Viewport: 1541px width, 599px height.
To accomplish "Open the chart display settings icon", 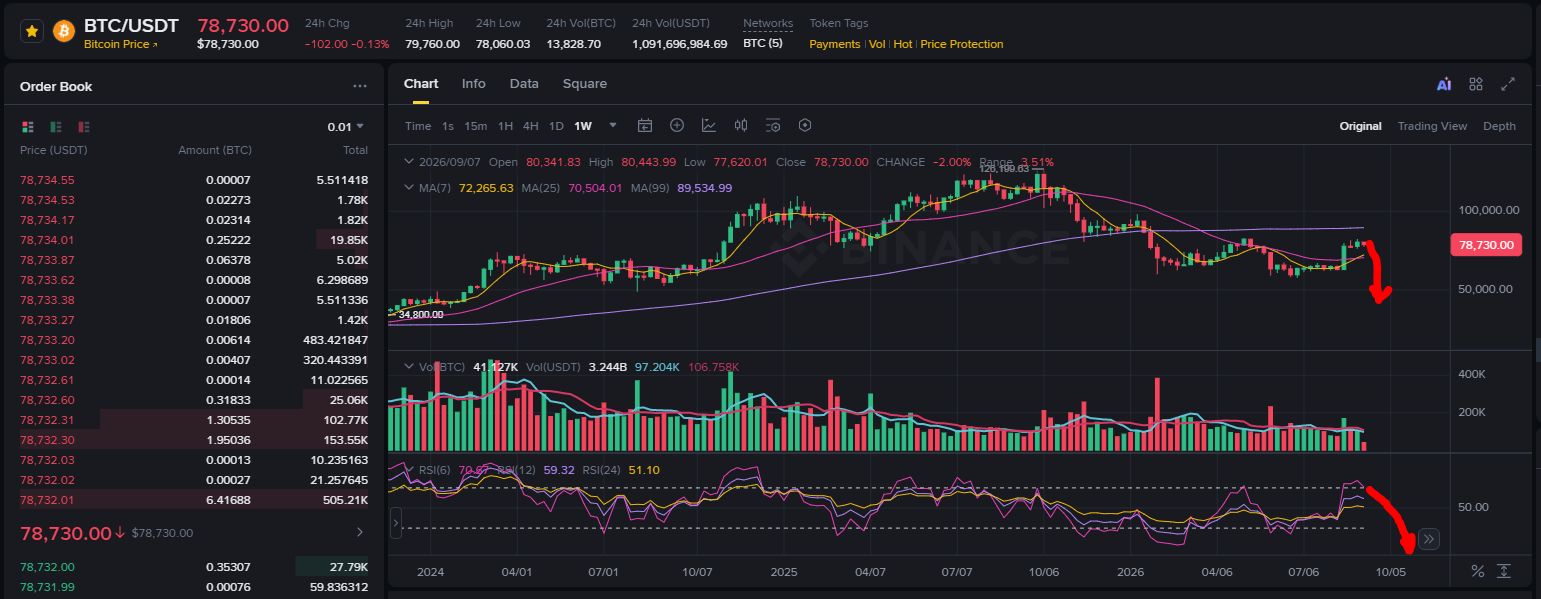I will [x=773, y=126].
